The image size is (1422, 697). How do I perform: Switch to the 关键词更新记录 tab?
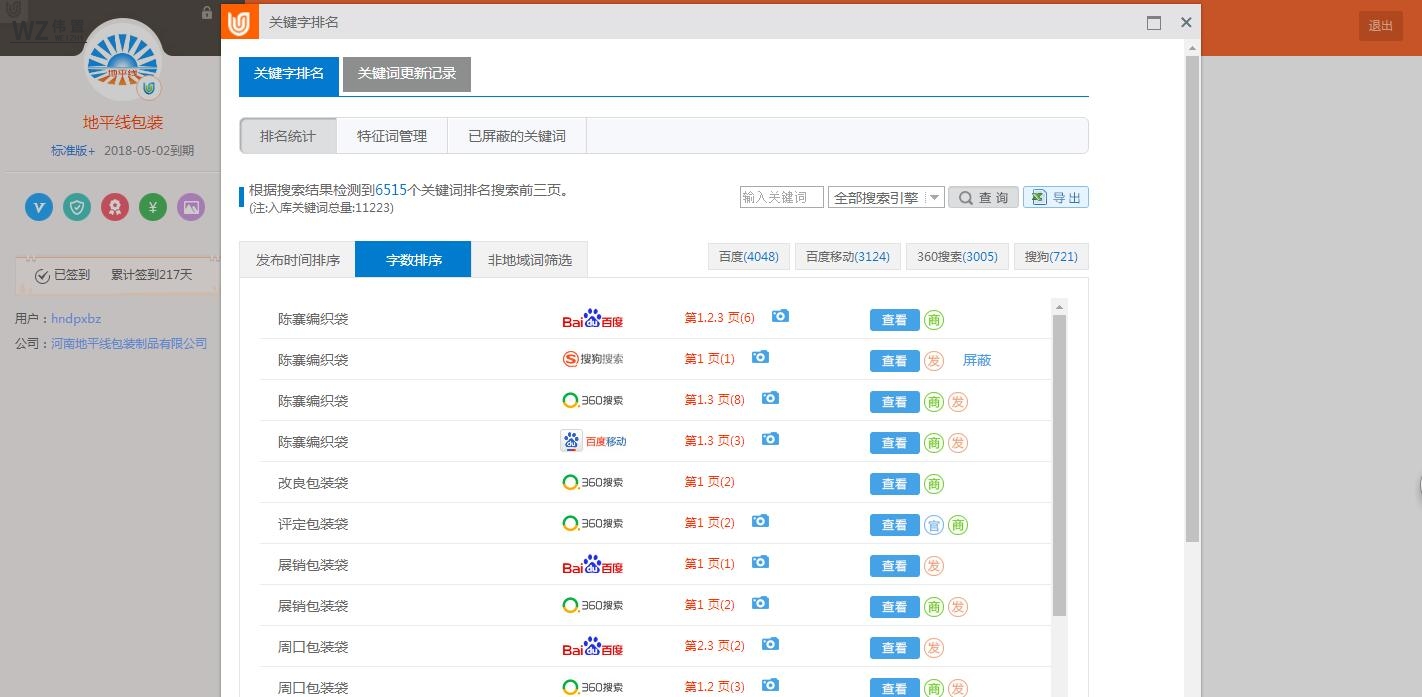(406, 74)
